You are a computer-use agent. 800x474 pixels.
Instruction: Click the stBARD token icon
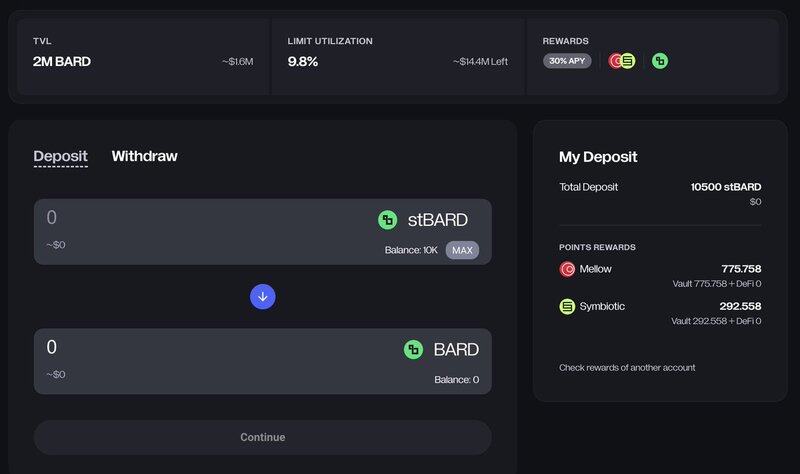click(x=388, y=220)
